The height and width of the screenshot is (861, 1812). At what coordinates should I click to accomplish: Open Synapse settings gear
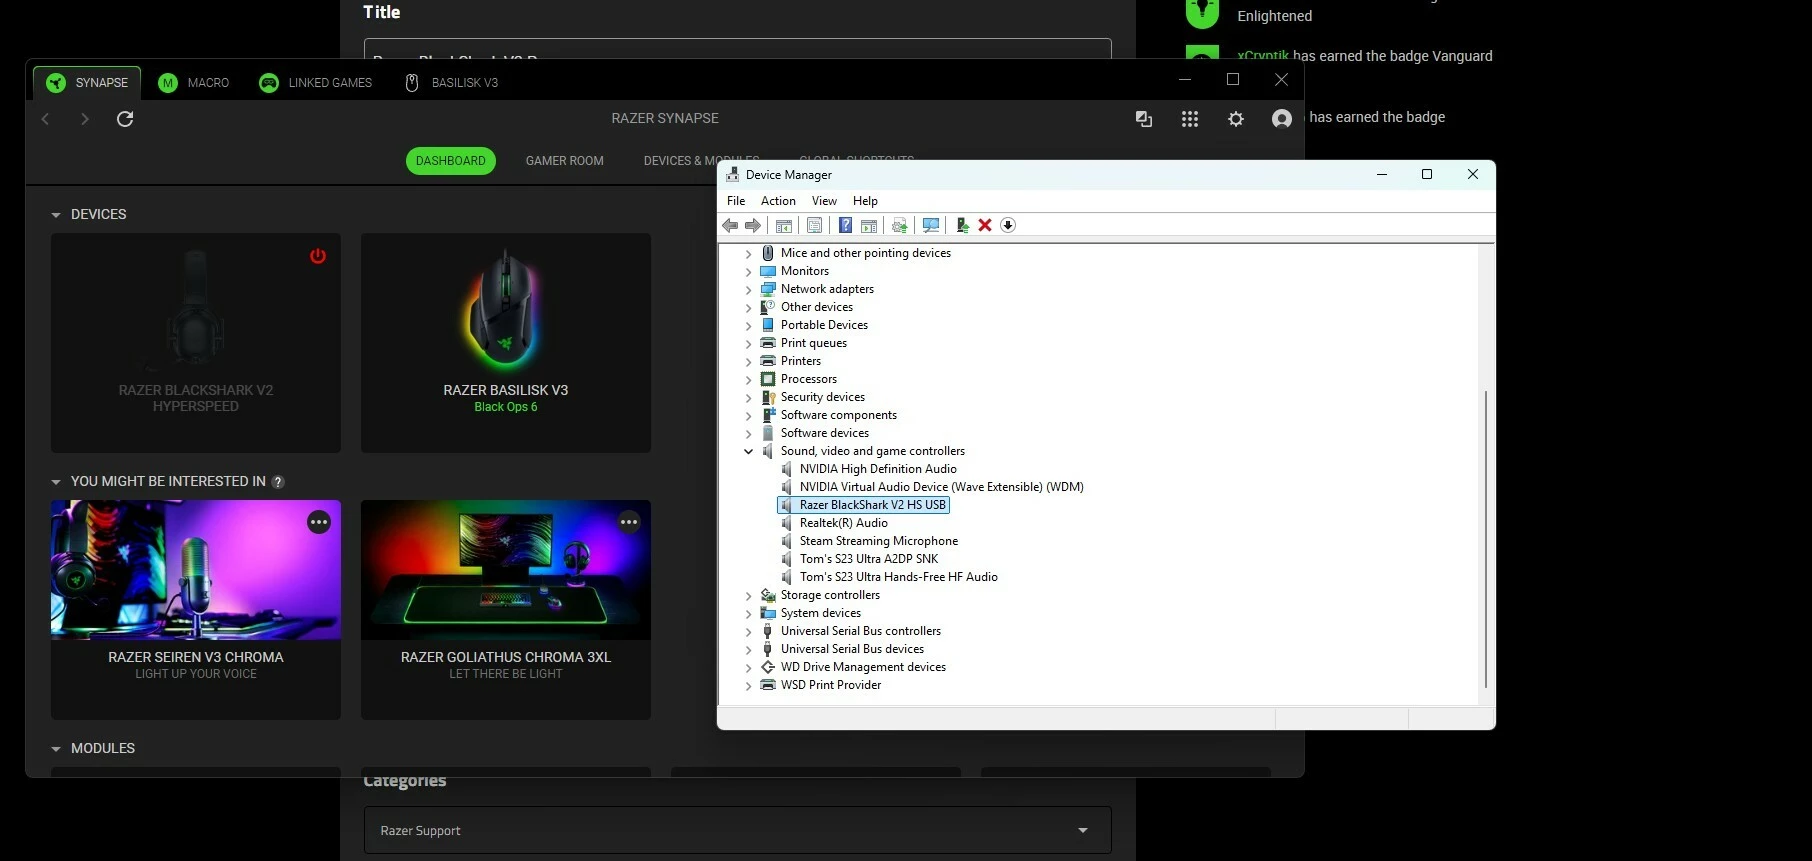(1236, 119)
